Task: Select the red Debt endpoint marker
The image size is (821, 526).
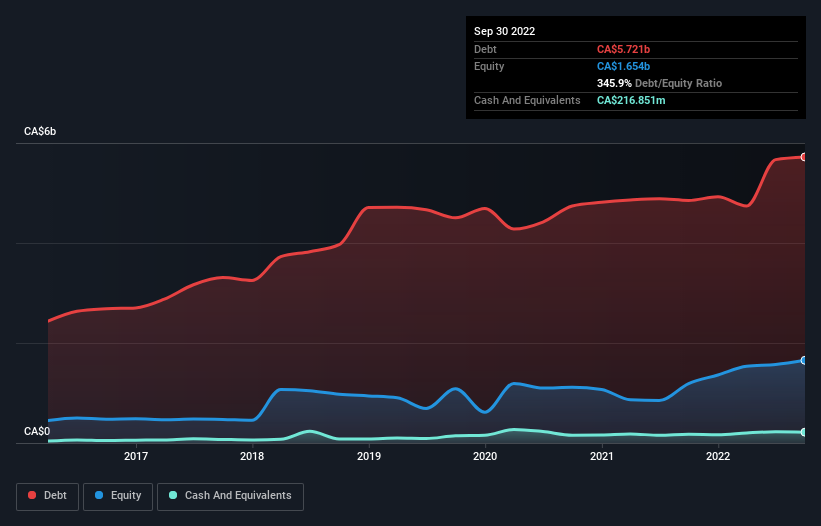Action: 804,157
